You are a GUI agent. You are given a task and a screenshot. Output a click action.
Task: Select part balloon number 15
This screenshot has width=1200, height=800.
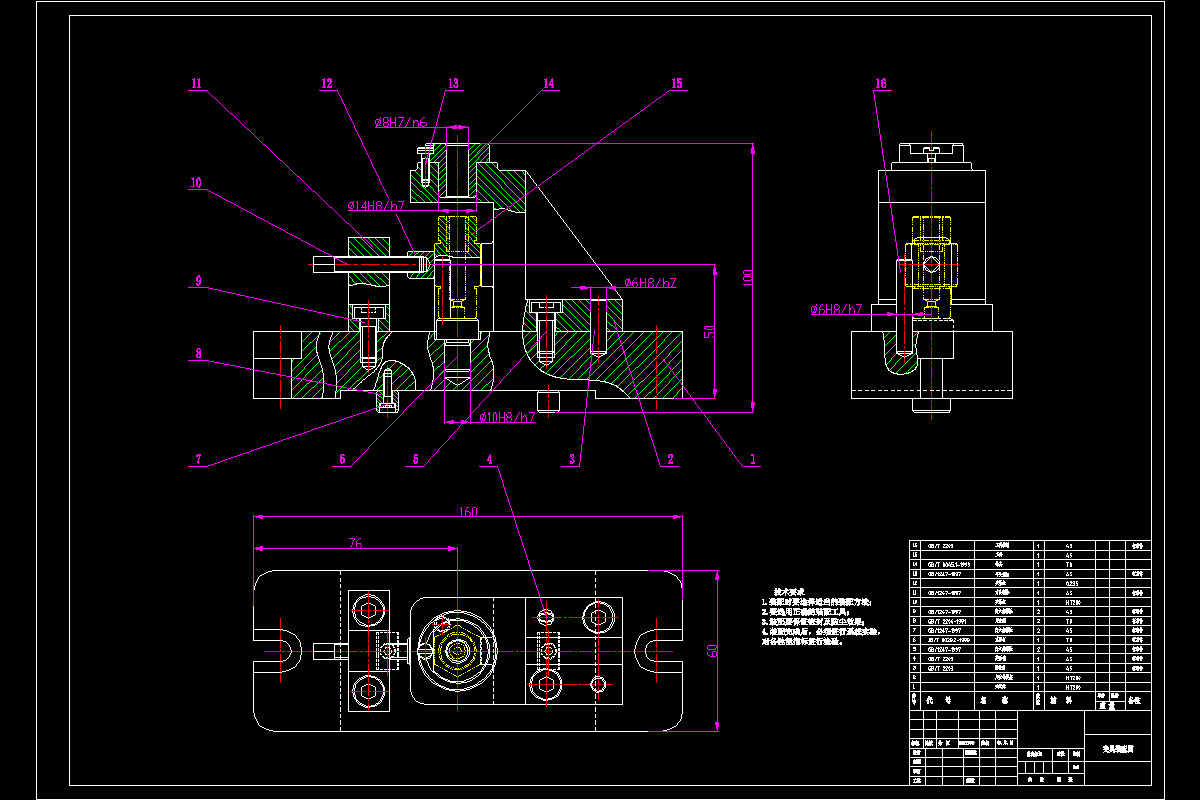coord(676,84)
